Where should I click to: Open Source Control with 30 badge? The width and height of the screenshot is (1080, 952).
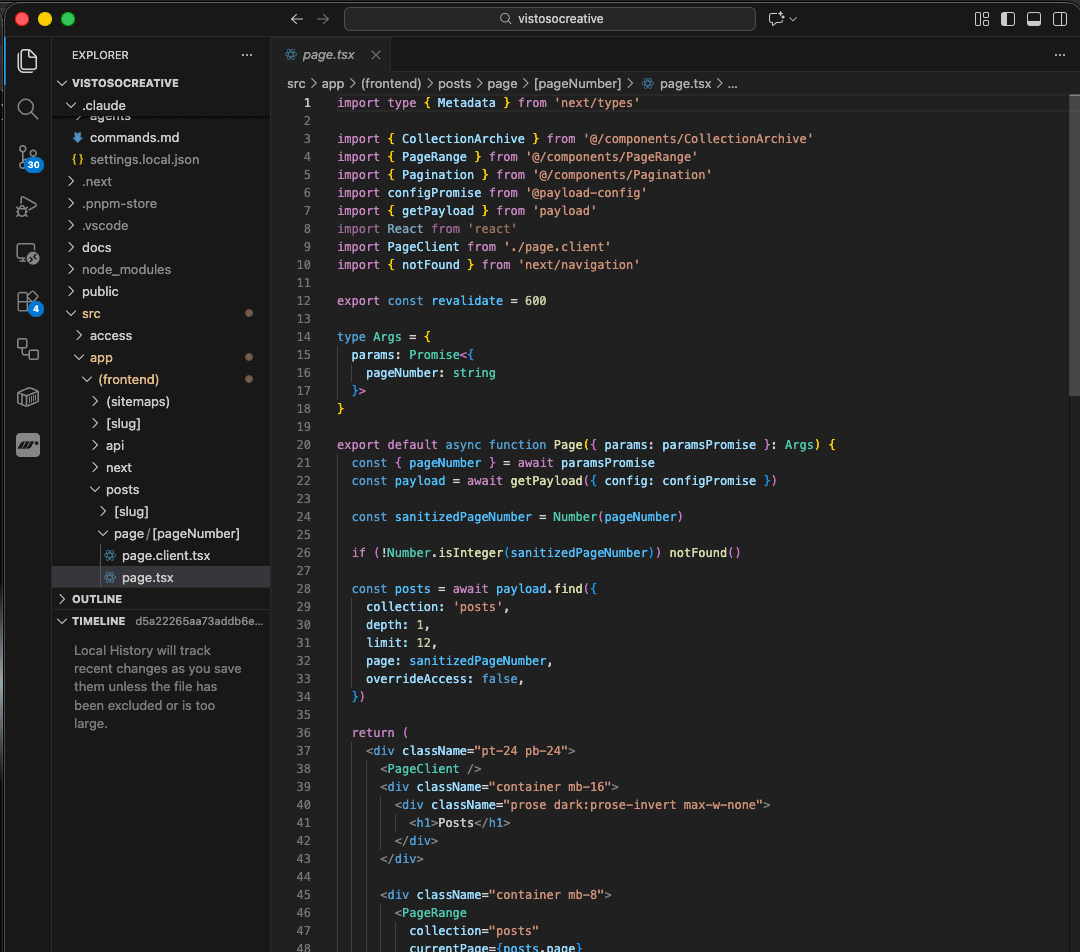(27, 157)
